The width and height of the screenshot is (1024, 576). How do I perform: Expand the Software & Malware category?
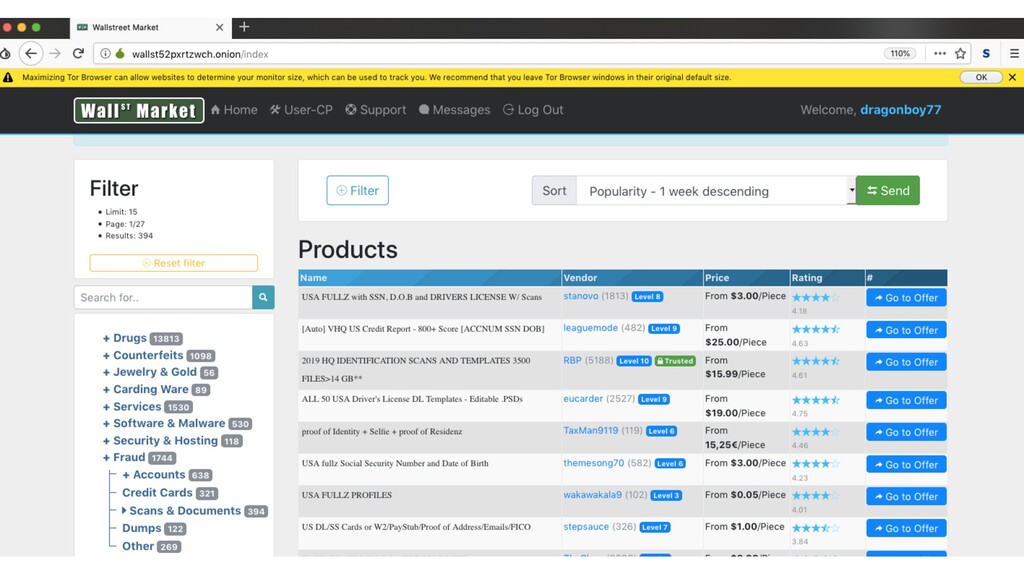coord(164,423)
